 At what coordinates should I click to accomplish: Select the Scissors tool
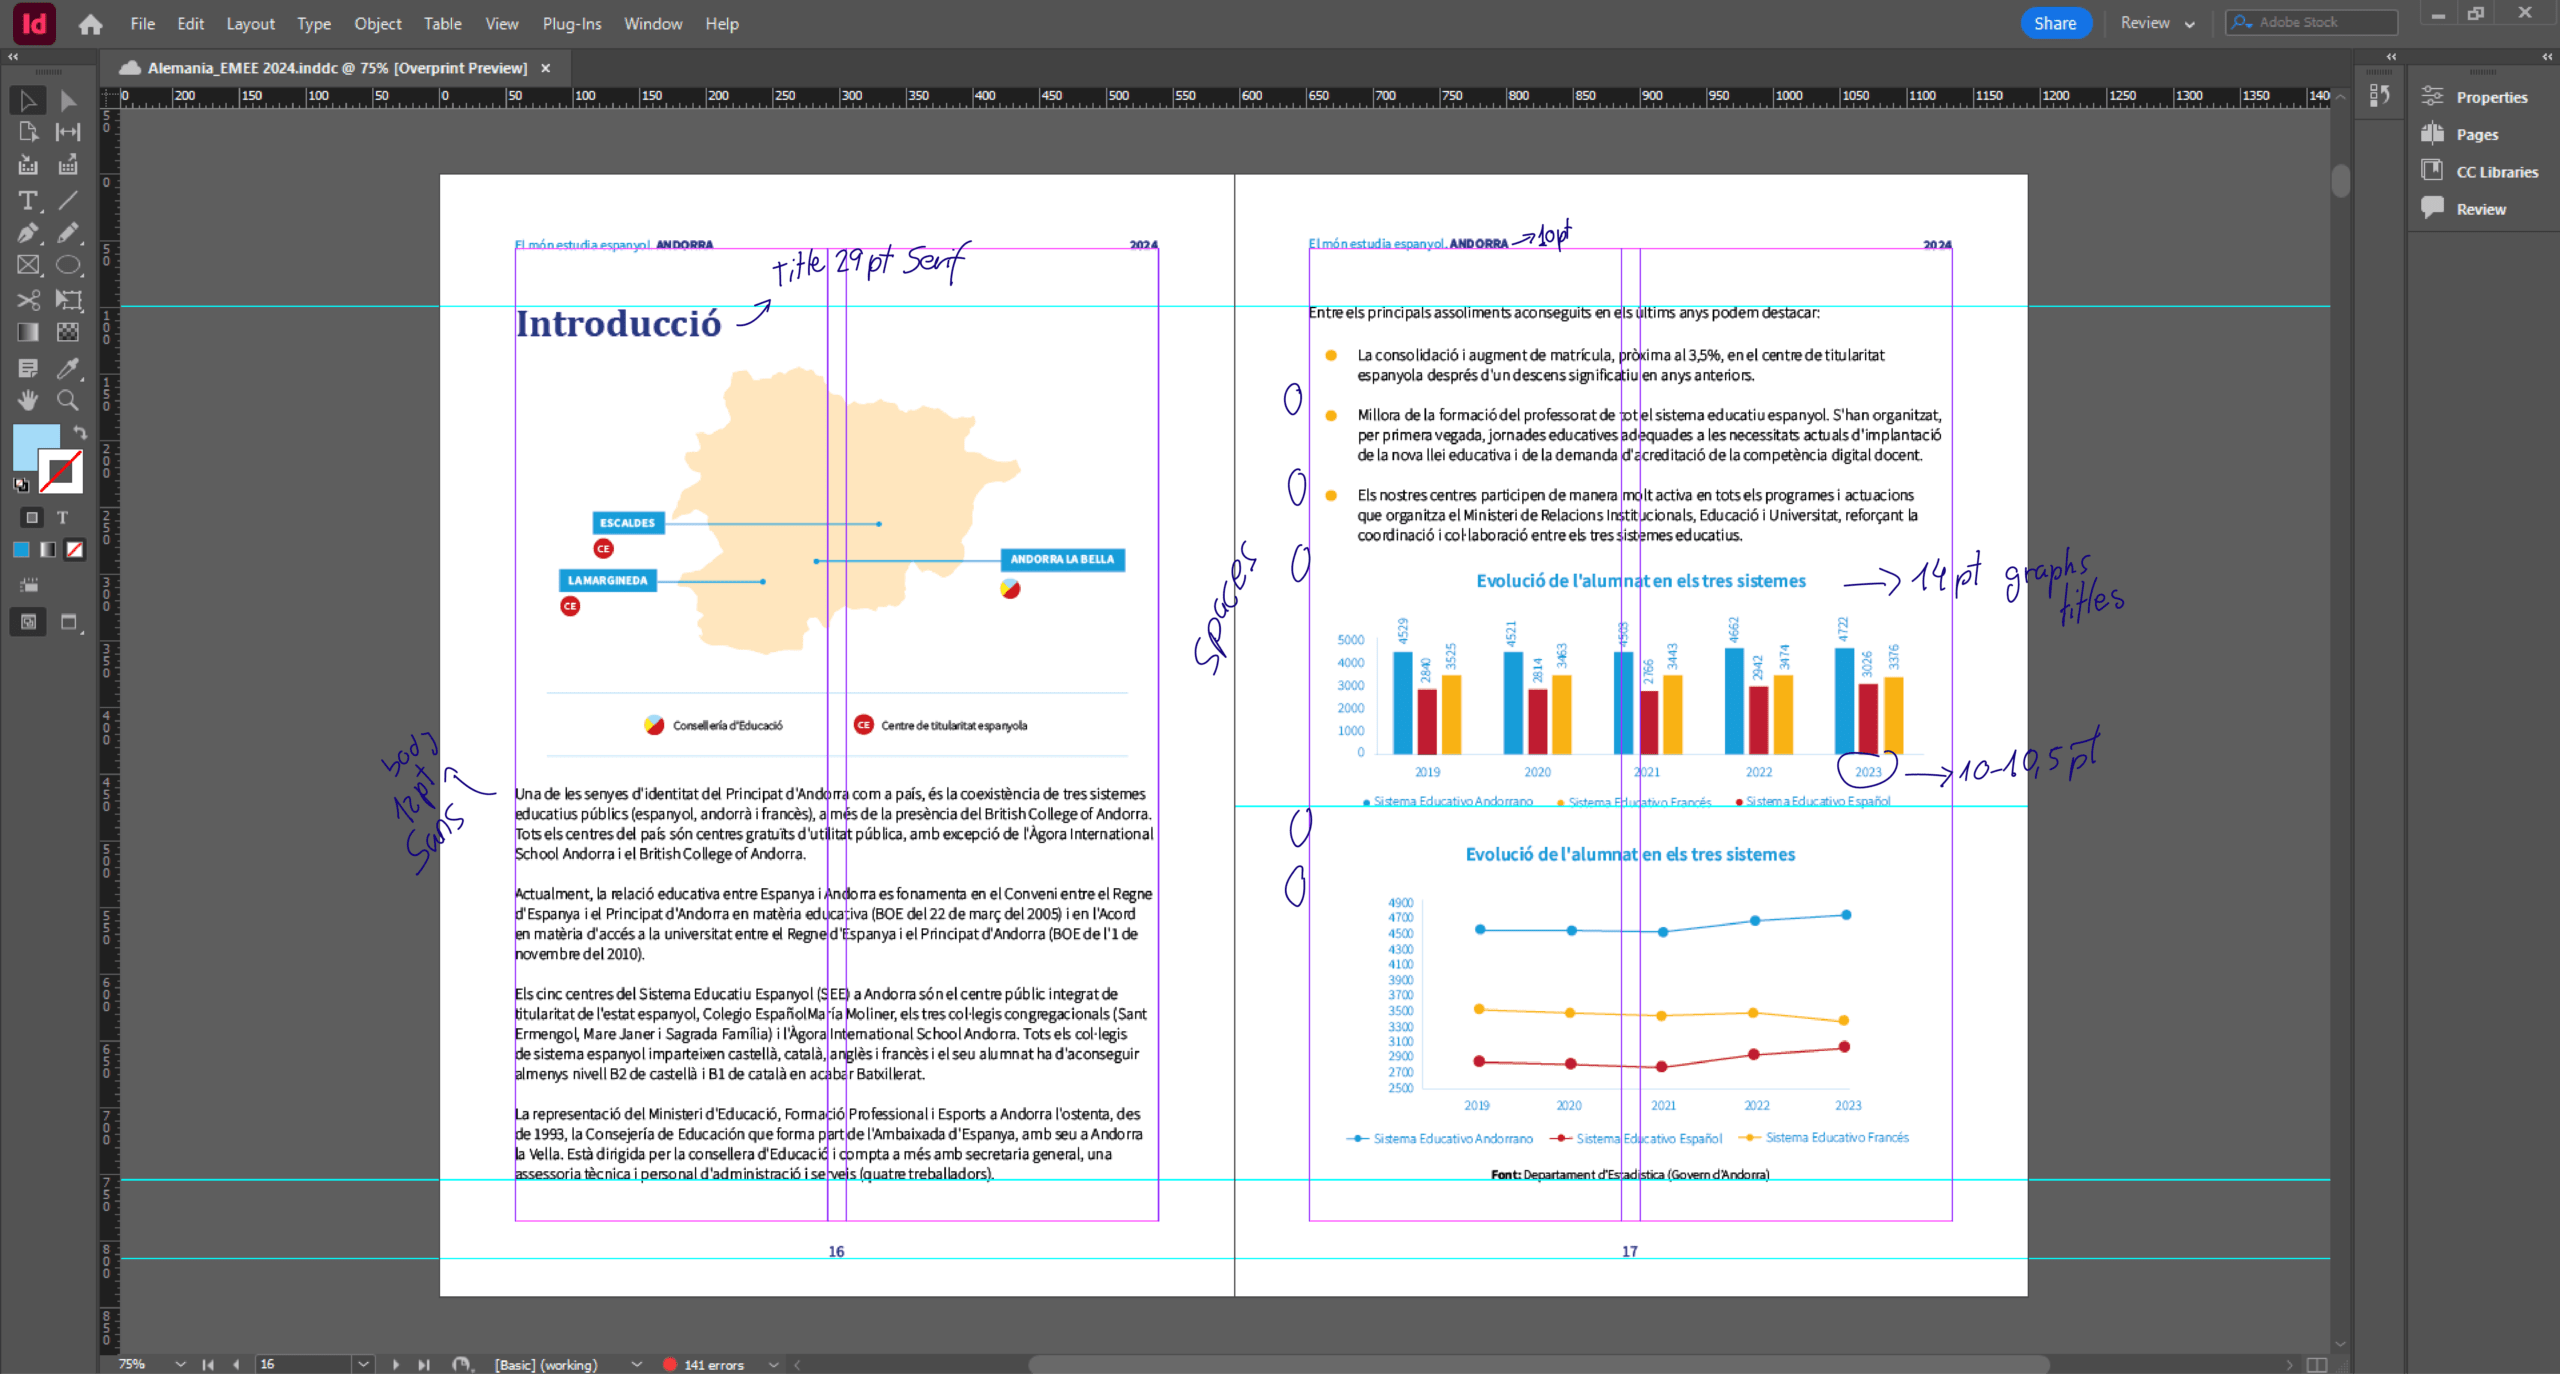(27, 299)
